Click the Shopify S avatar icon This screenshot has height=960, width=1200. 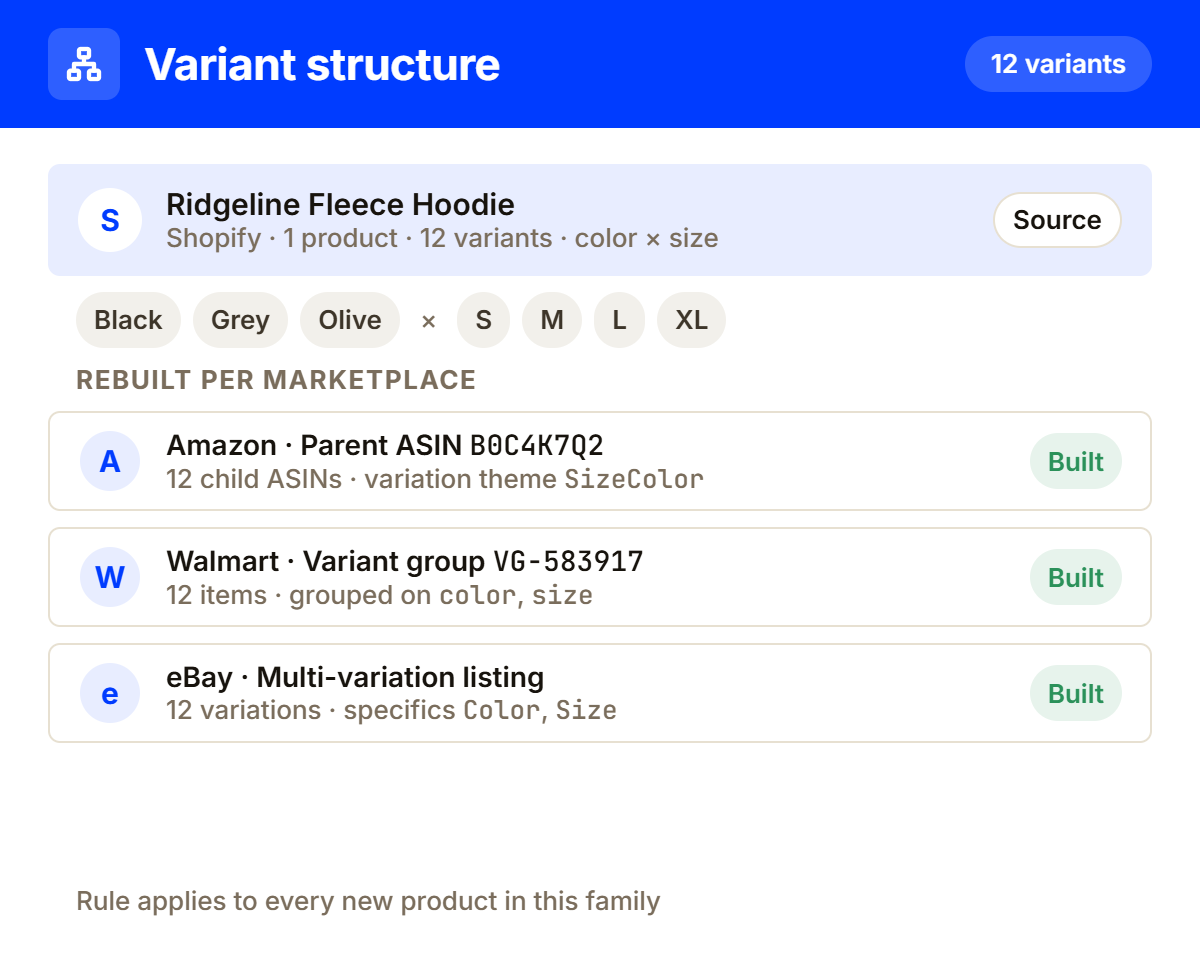110,220
